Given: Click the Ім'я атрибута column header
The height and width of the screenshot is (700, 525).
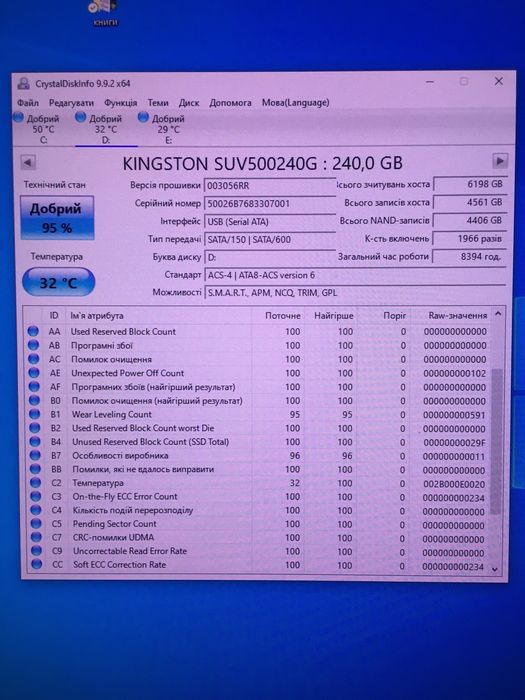Looking at the screenshot, I should click(x=159, y=316).
